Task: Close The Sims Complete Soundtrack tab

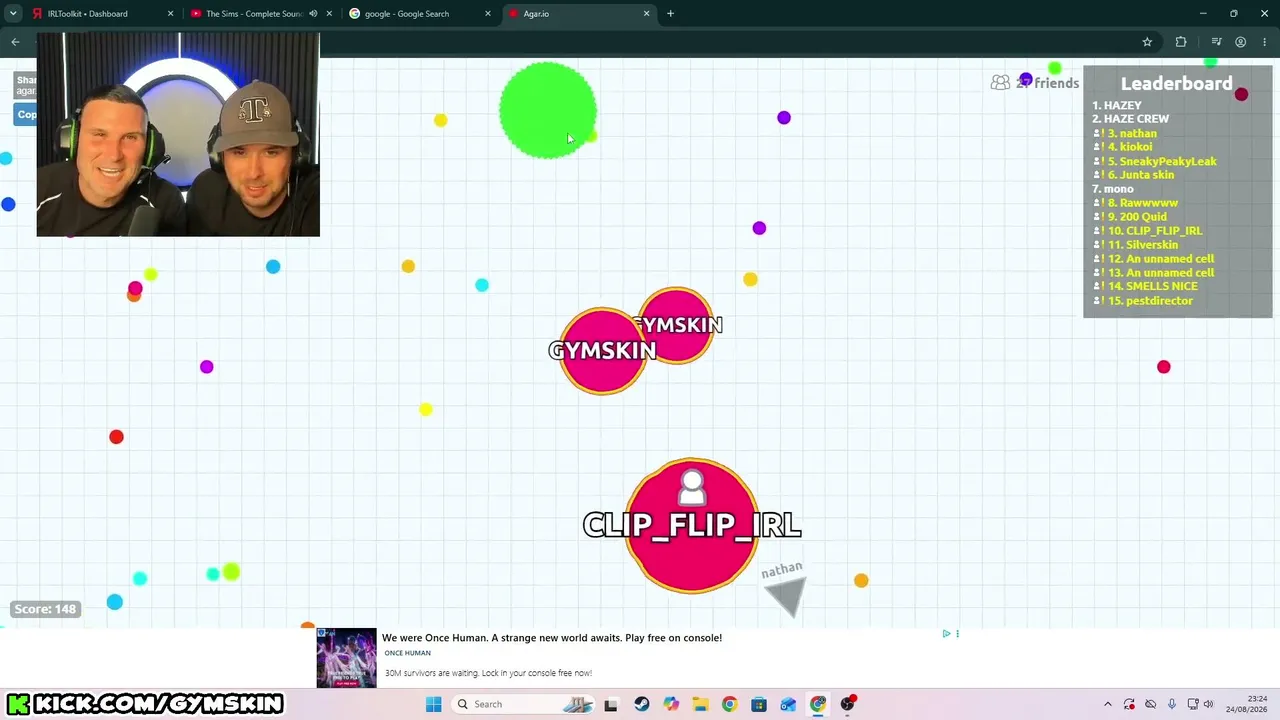Action: (329, 14)
